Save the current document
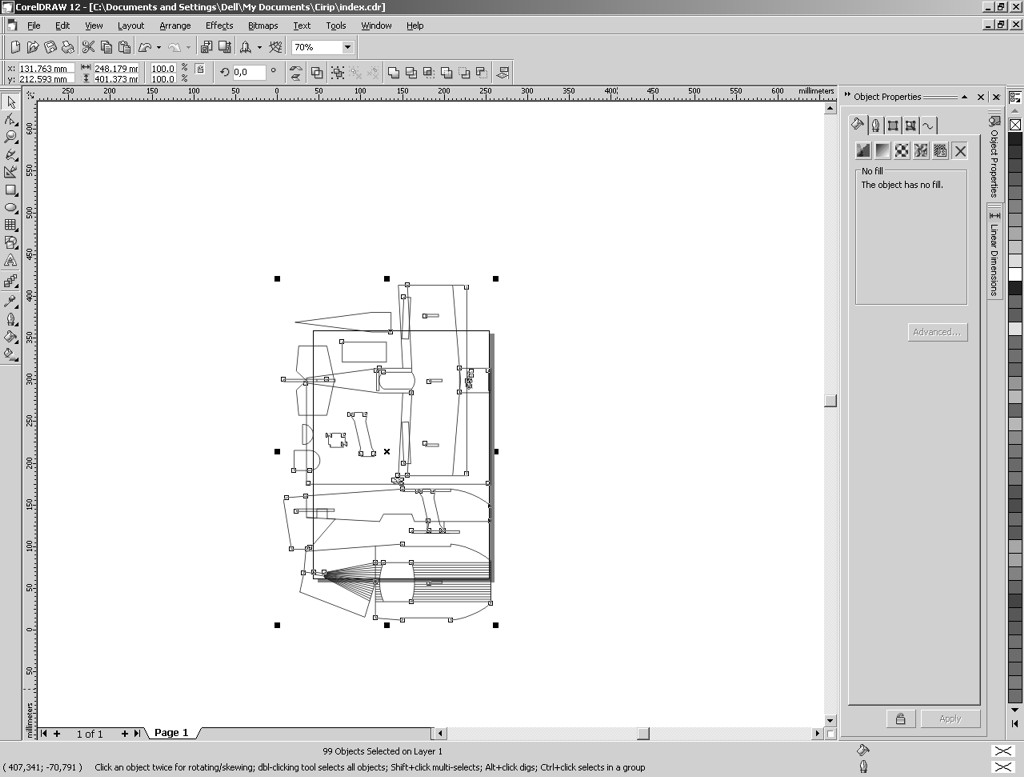 click(50, 47)
